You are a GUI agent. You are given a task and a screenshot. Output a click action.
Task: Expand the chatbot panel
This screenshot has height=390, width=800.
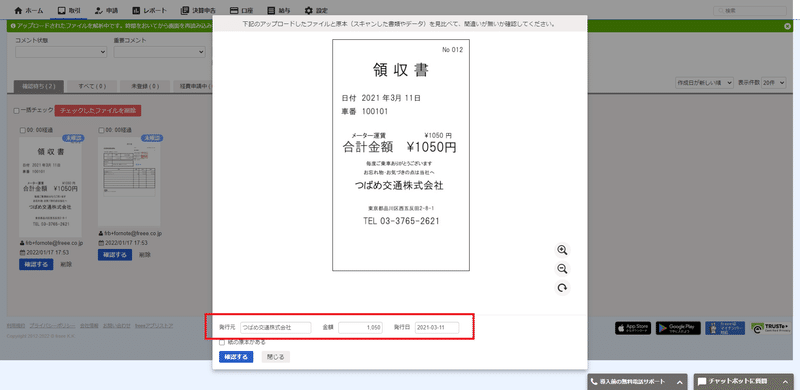744,382
